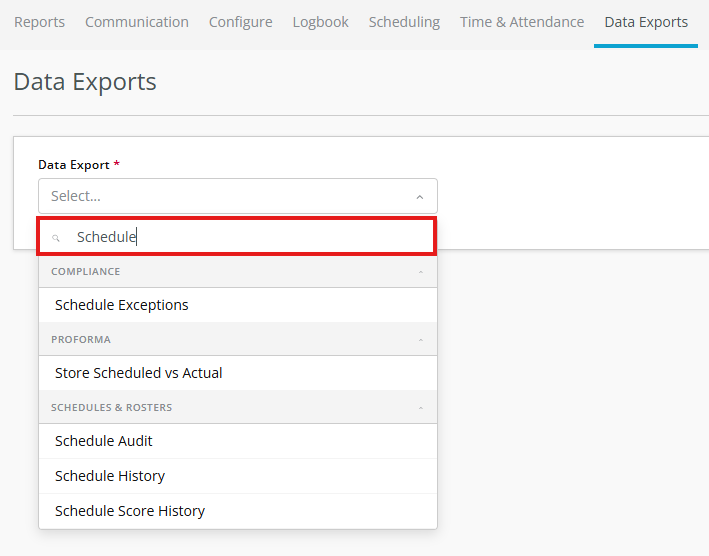This screenshot has width=709, height=556.
Task: Switch to the Communication tab
Action: [137, 22]
